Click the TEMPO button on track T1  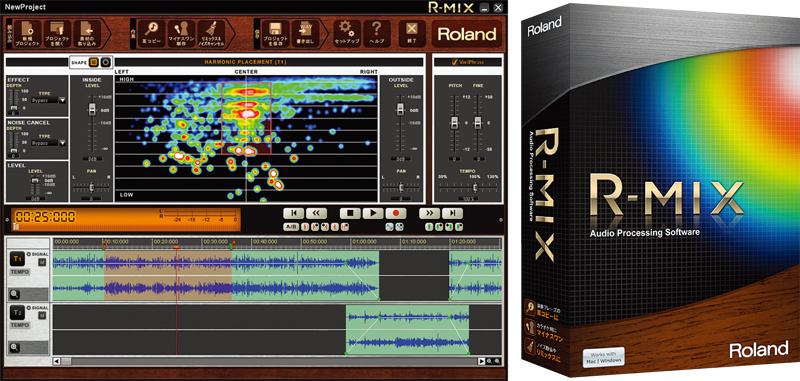coord(19,272)
